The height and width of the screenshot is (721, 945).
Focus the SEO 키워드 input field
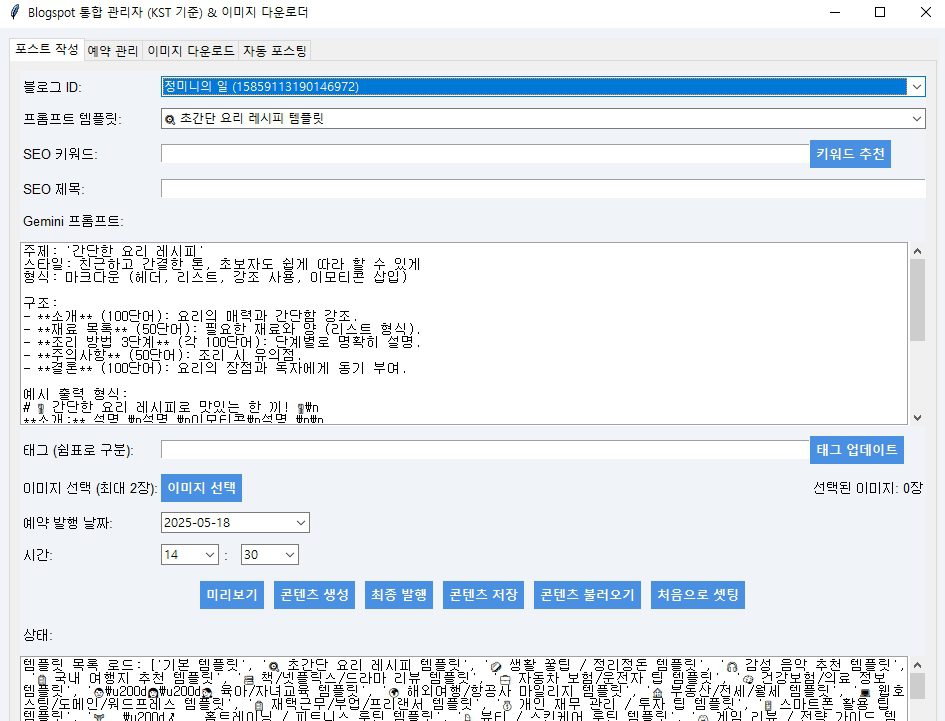pyautogui.click(x=485, y=154)
